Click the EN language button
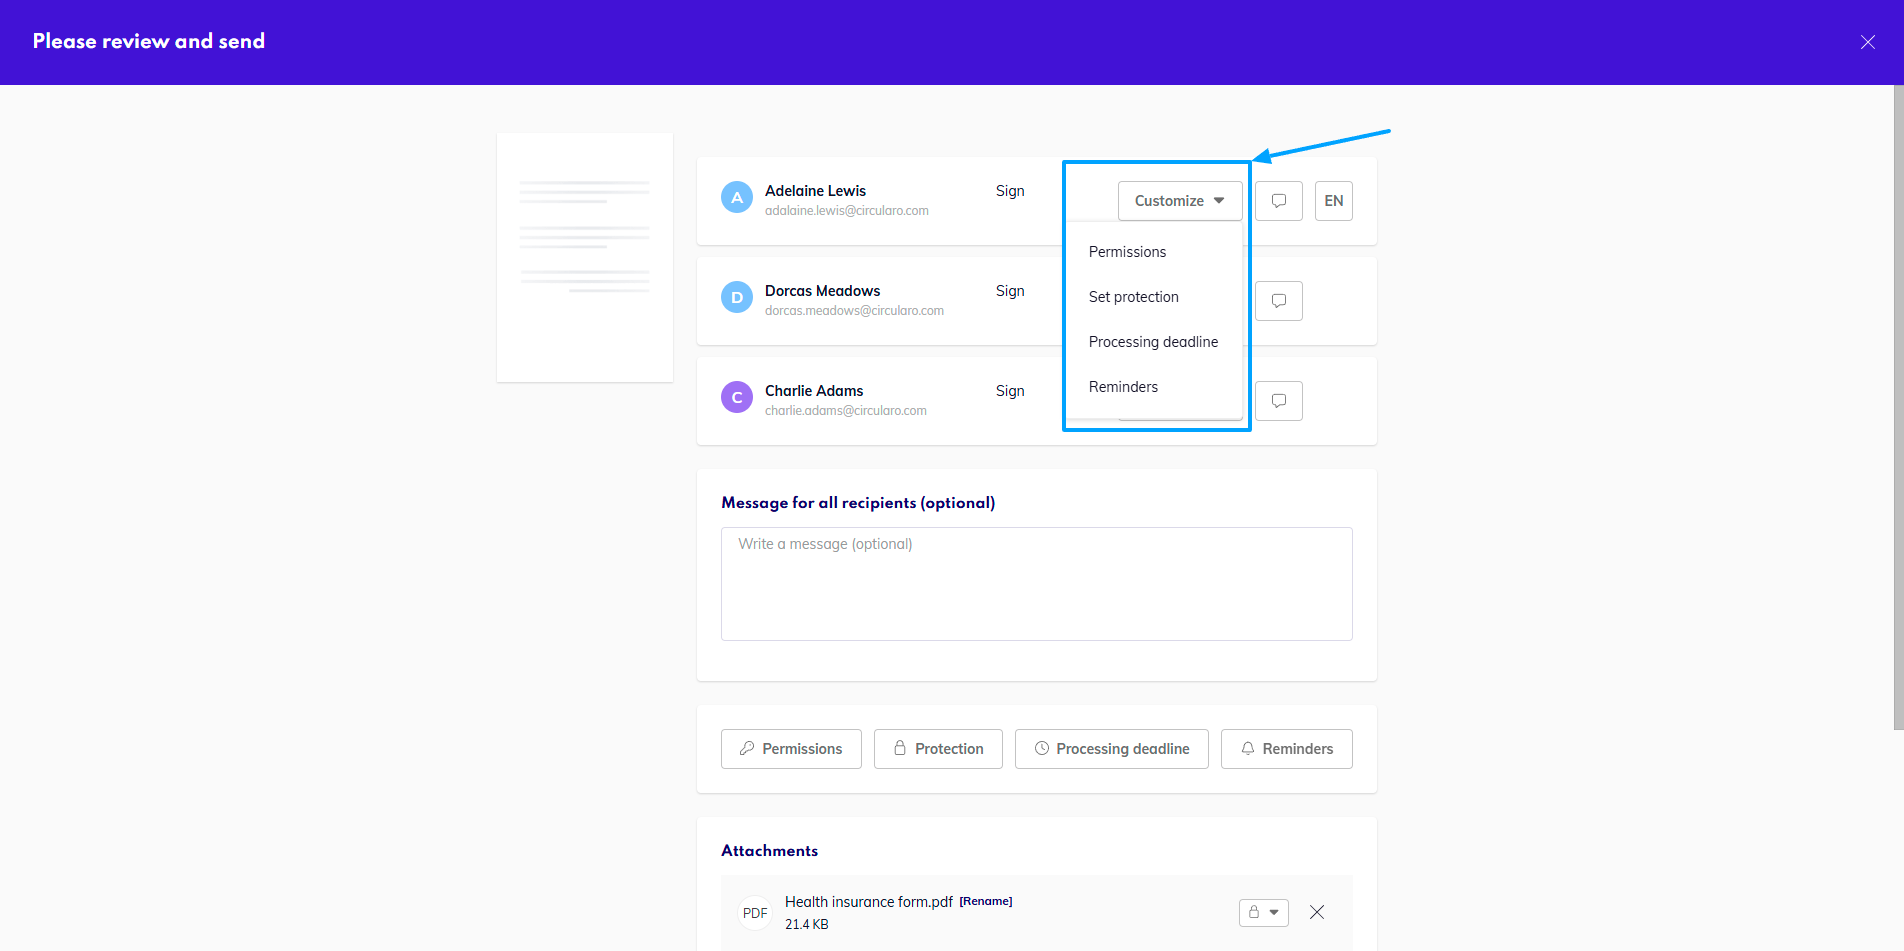 coord(1333,201)
